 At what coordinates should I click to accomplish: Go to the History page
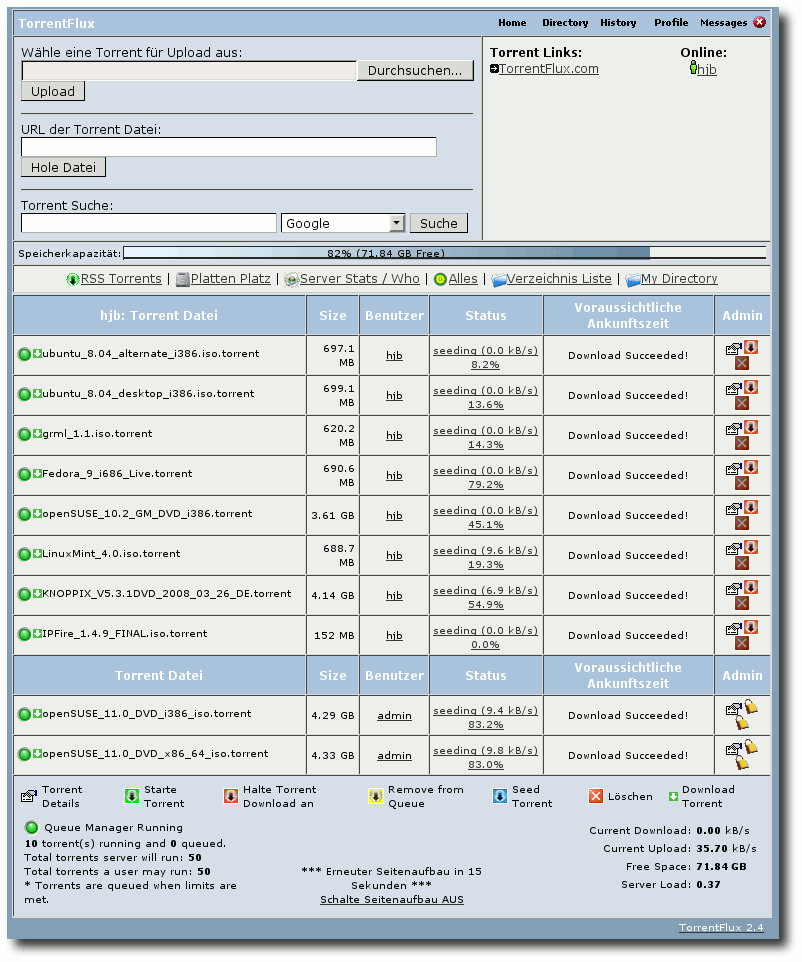point(618,23)
